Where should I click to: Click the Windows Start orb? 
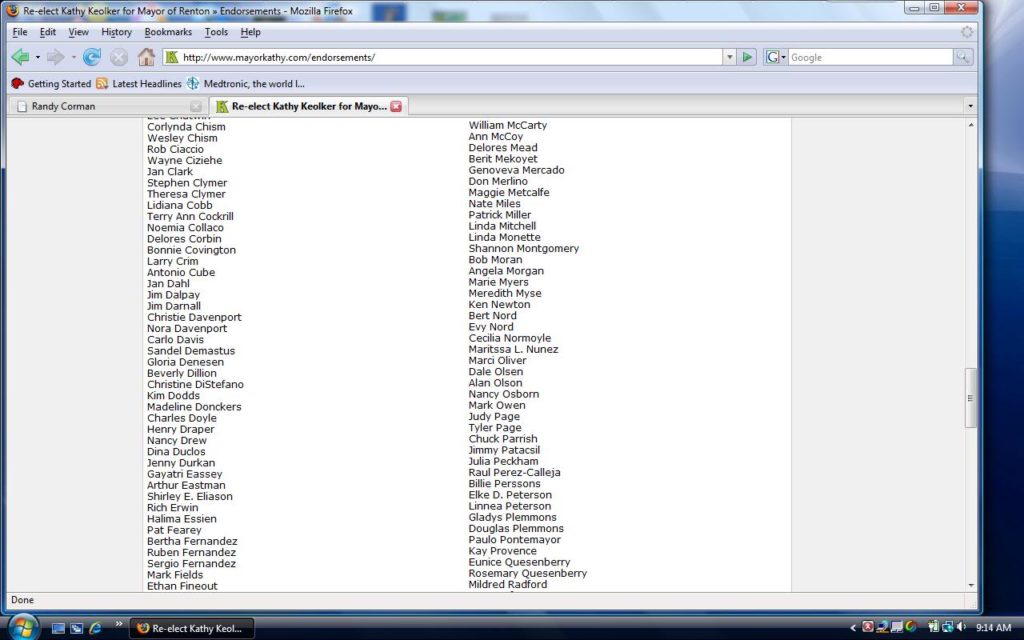[x=22, y=627]
